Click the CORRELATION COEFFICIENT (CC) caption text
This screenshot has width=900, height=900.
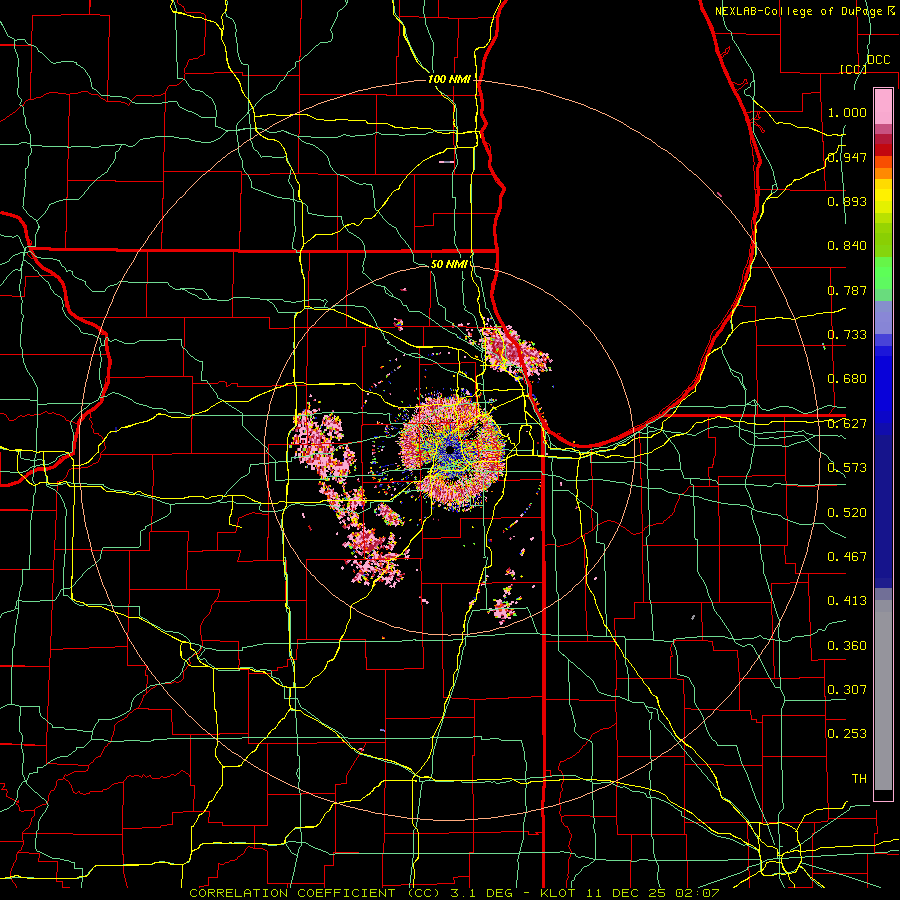click(315, 893)
